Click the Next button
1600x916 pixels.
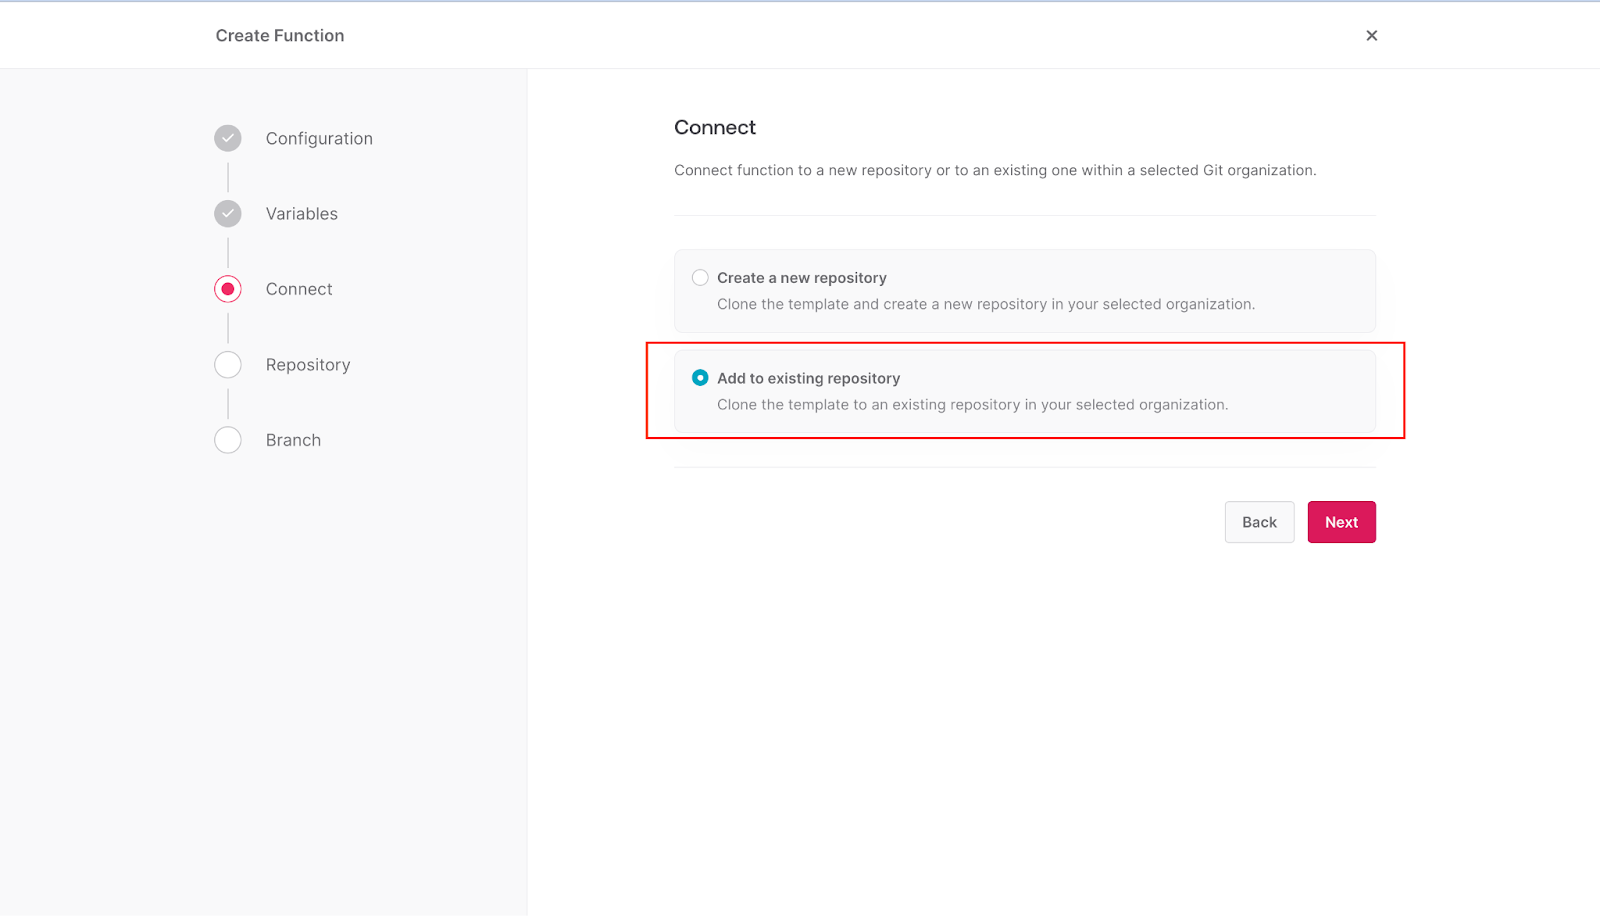[x=1341, y=522]
